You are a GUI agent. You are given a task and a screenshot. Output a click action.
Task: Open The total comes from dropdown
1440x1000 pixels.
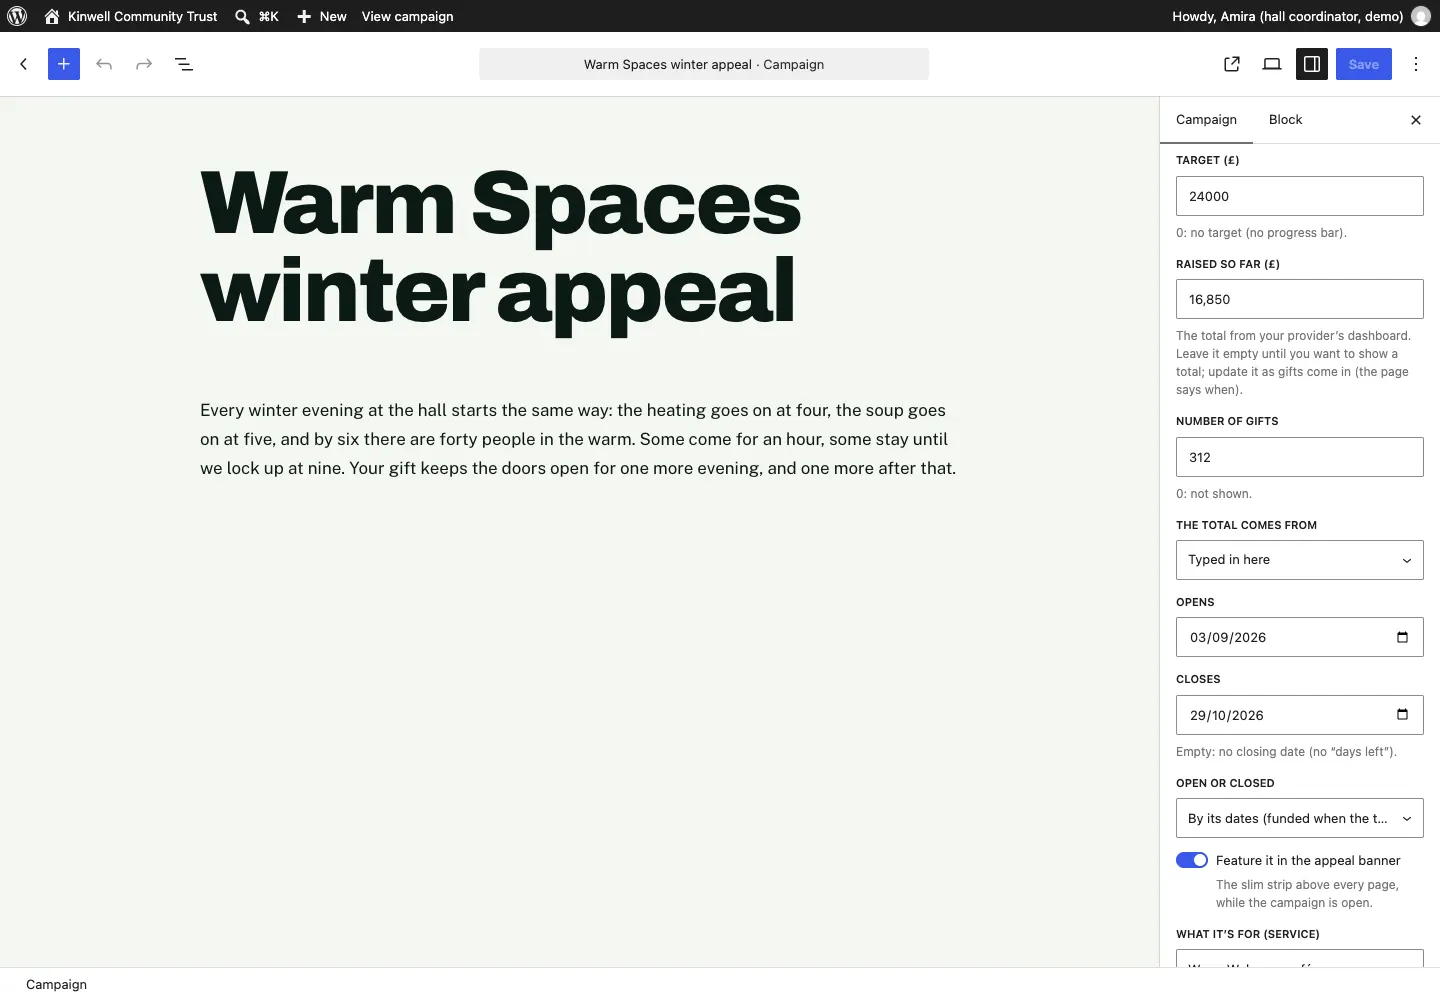(x=1300, y=560)
